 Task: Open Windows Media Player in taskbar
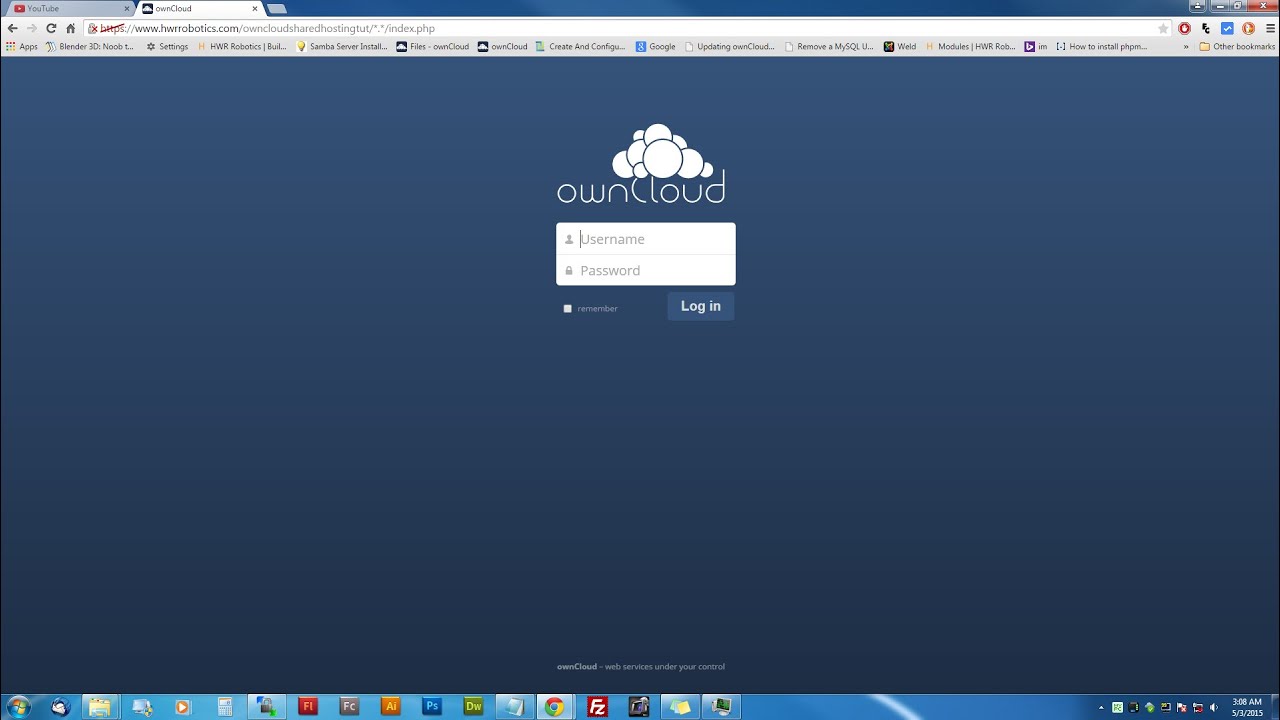182,707
